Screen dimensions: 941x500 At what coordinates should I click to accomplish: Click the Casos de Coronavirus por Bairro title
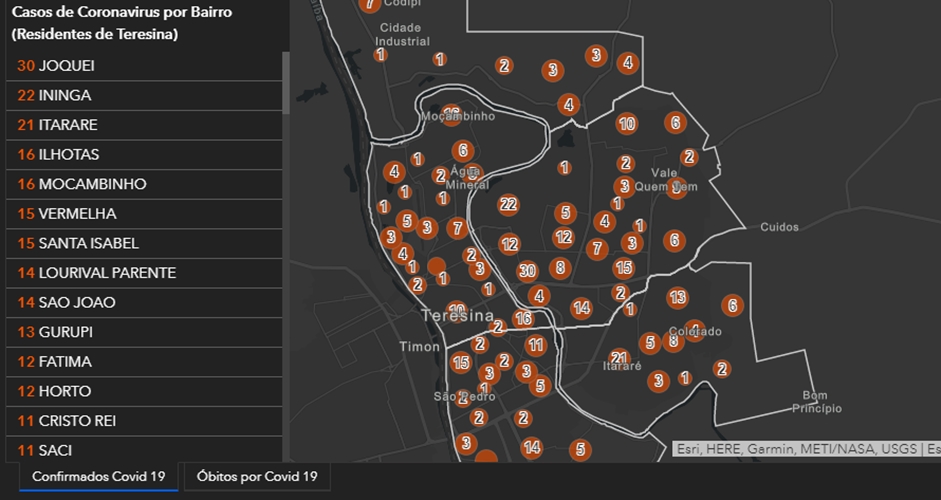coord(122,23)
